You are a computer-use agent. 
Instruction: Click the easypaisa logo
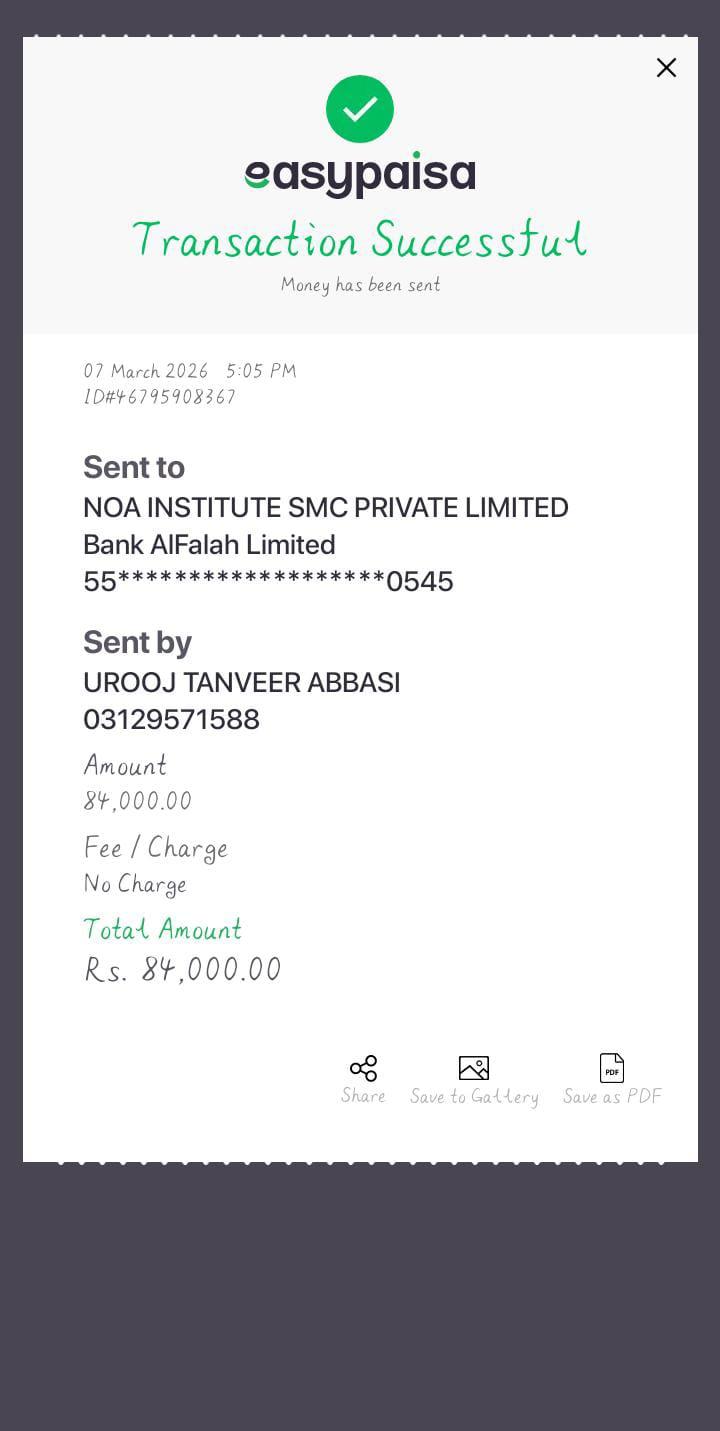(360, 174)
